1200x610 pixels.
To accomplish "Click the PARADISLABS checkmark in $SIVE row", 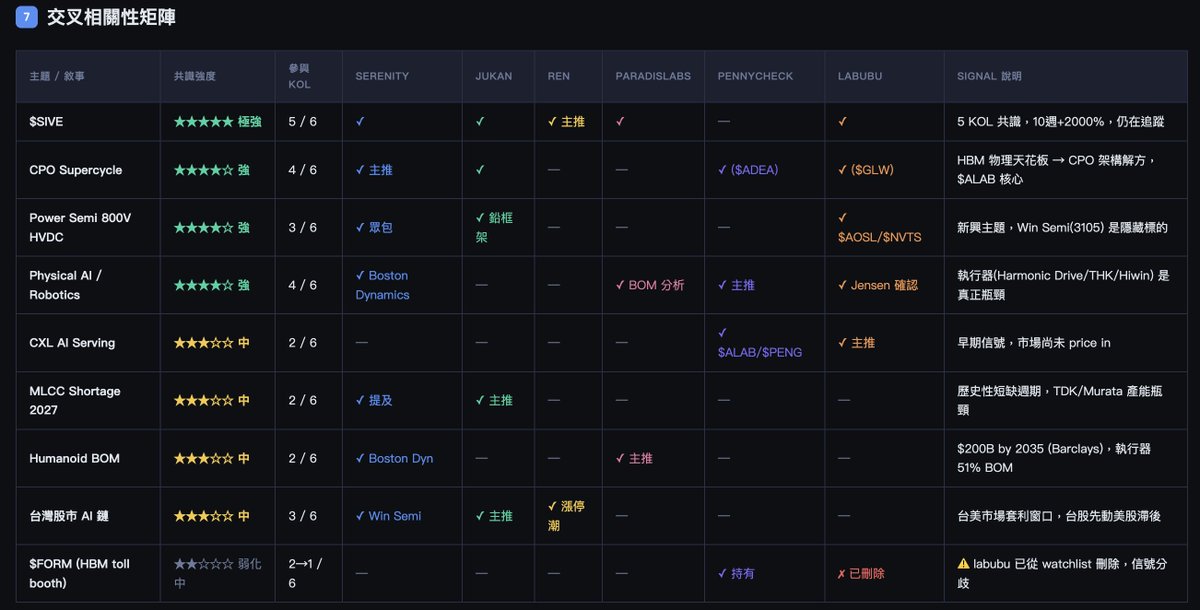I will 620,121.
